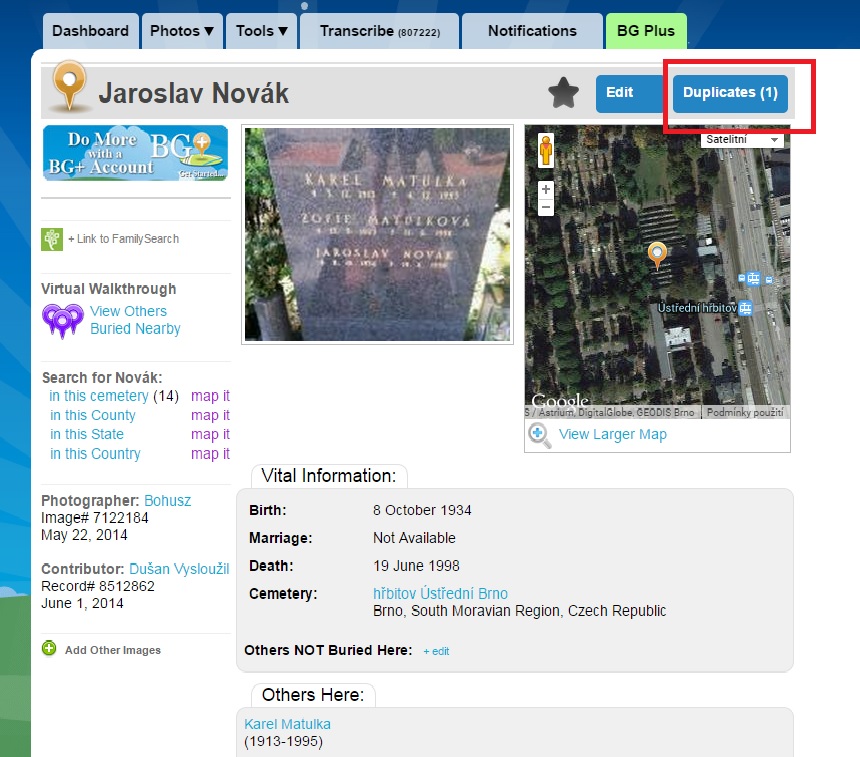This screenshot has height=757, width=860.
Task: Switch to the Dashboard tab
Action: (90, 31)
